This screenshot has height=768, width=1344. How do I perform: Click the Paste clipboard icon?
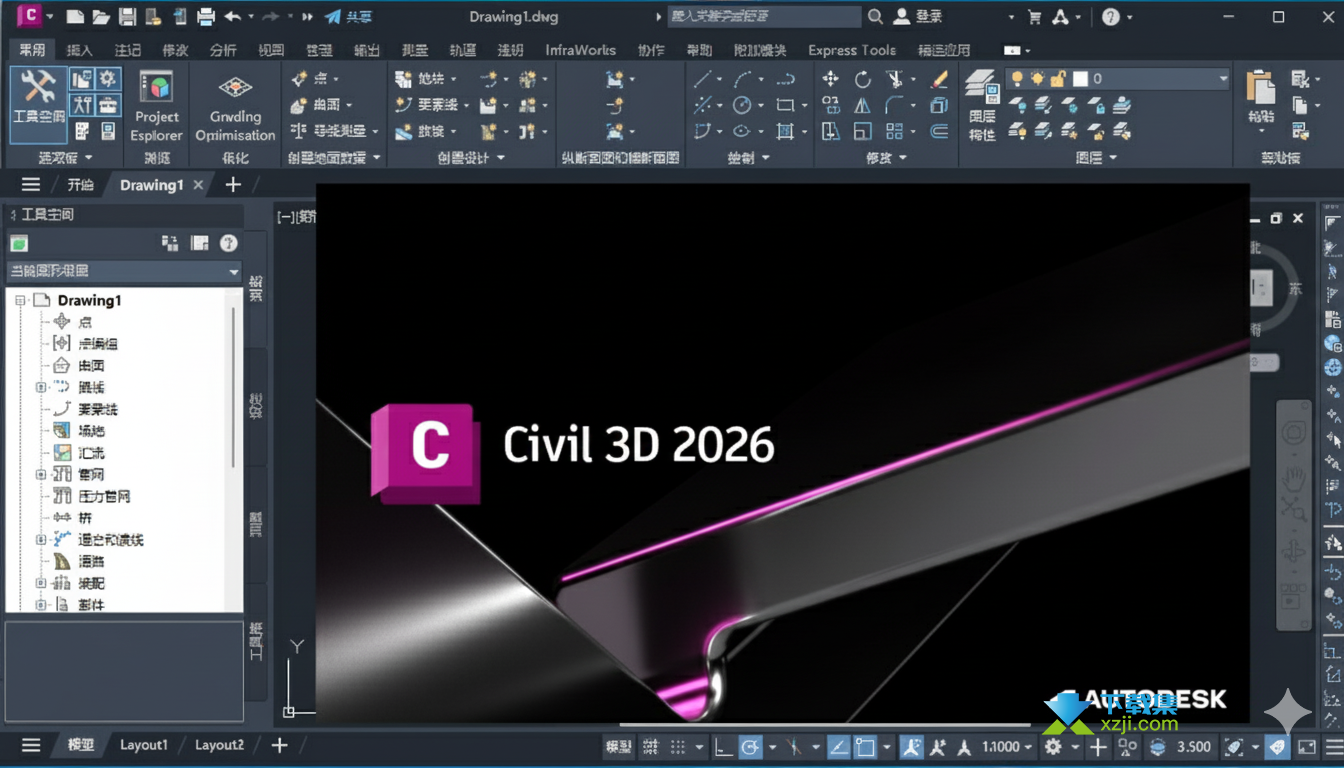(x=1261, y=98)
